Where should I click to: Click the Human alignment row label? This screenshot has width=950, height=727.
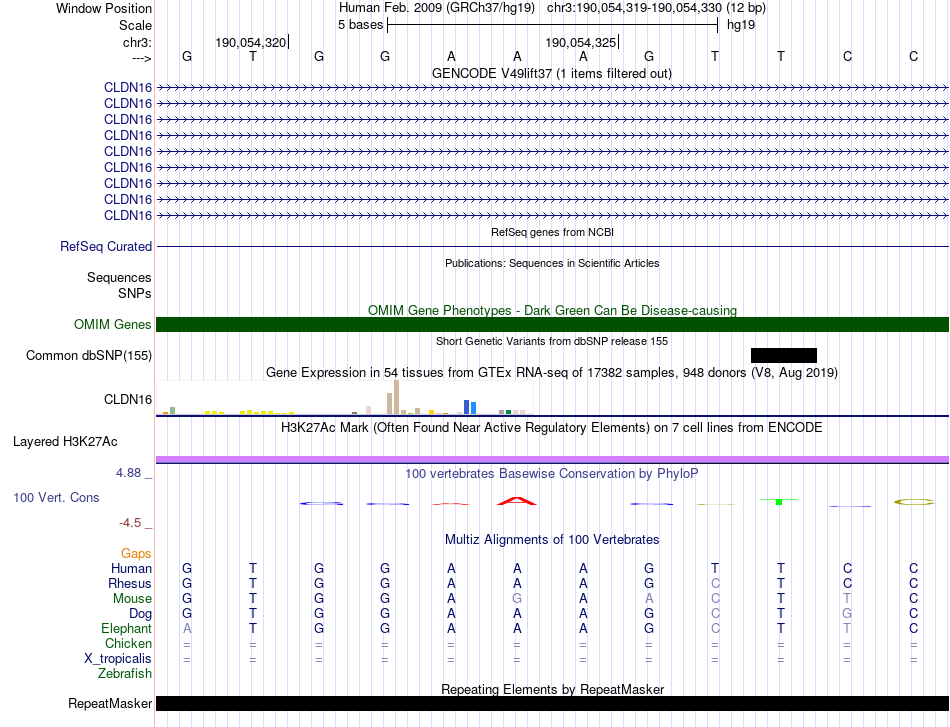point(131,568)
